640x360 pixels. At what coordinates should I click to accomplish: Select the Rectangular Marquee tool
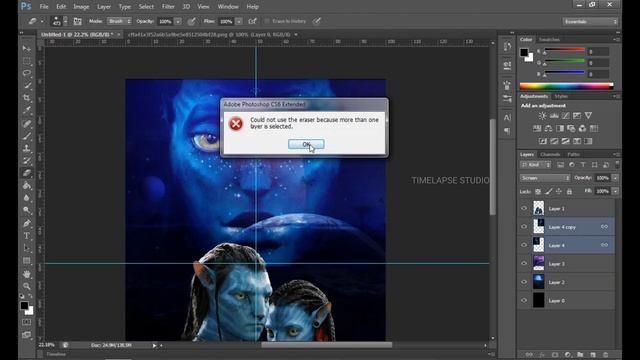tap(27, 61)
